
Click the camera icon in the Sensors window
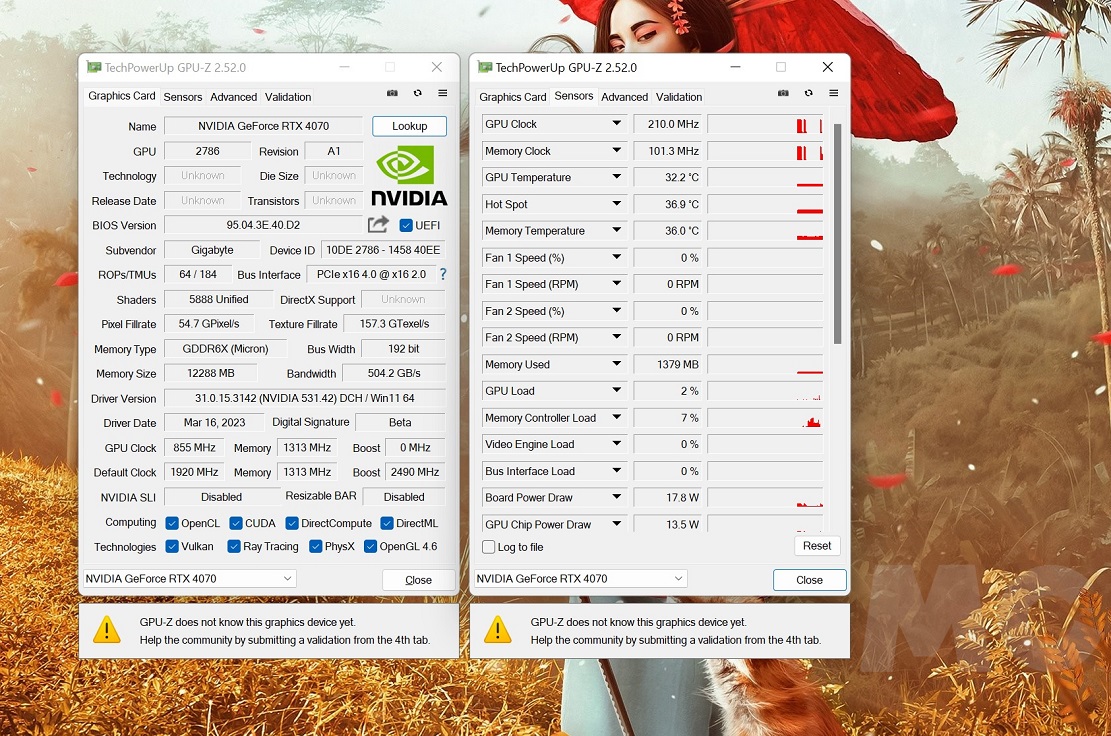pos(783,94)
